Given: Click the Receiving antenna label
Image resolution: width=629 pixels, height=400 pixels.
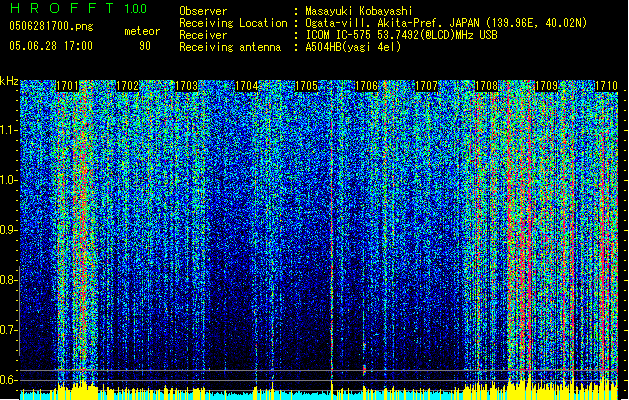Looking at the screenshot, I should pyautogui.click(x=230, y=47).
